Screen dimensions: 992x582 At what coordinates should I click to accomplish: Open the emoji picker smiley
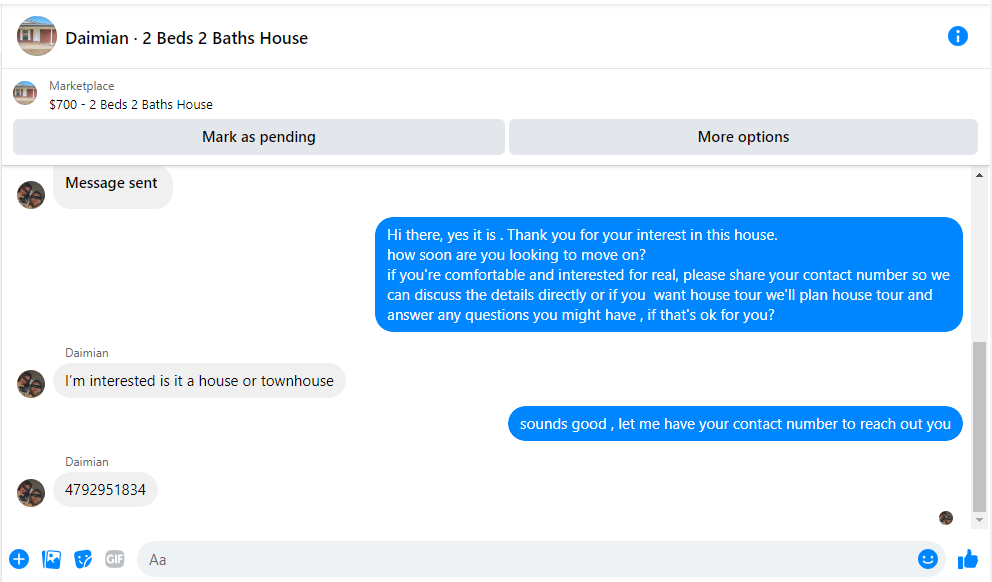(927, 559)
